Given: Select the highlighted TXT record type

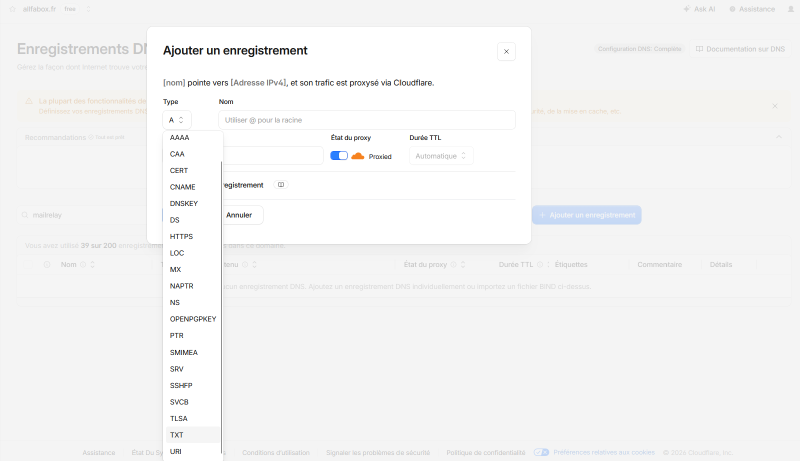Looking at the screenshot, I should coord(192,435).
